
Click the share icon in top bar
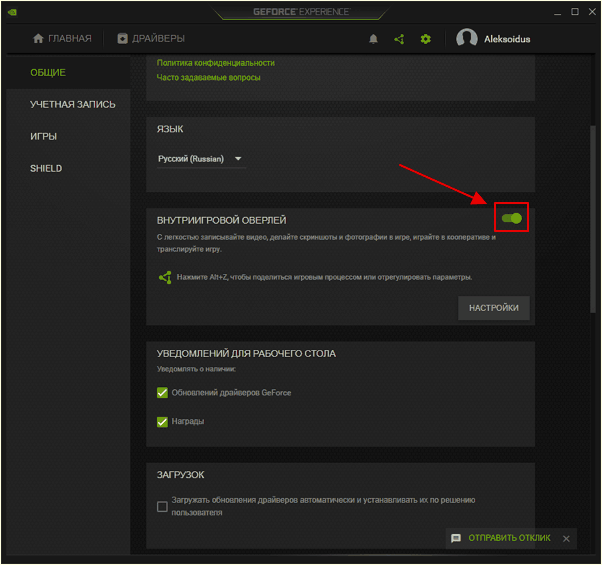[399, 39]
